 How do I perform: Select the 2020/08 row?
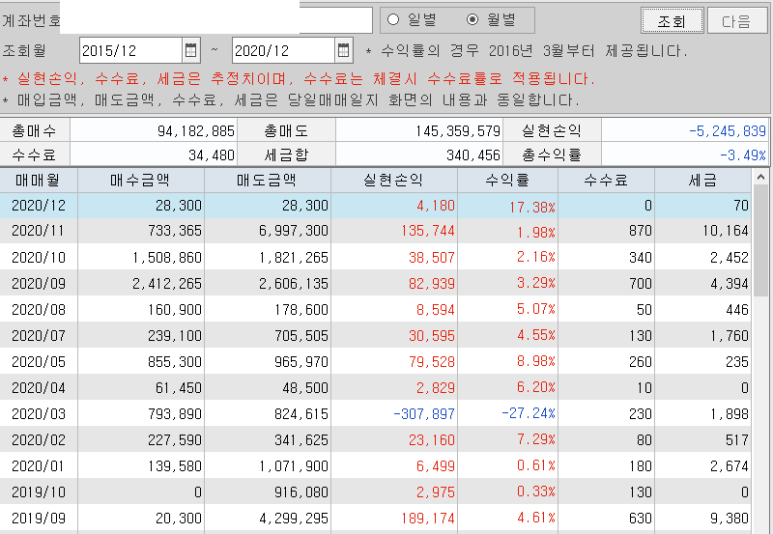(x=376, y=309)
